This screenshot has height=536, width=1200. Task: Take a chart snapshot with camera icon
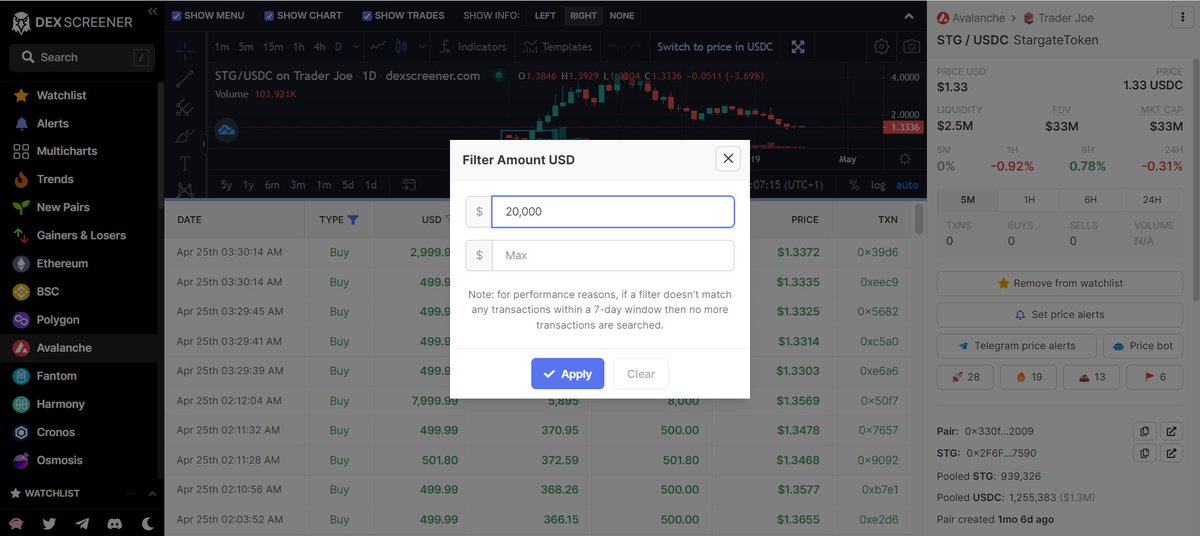[911, 46]
